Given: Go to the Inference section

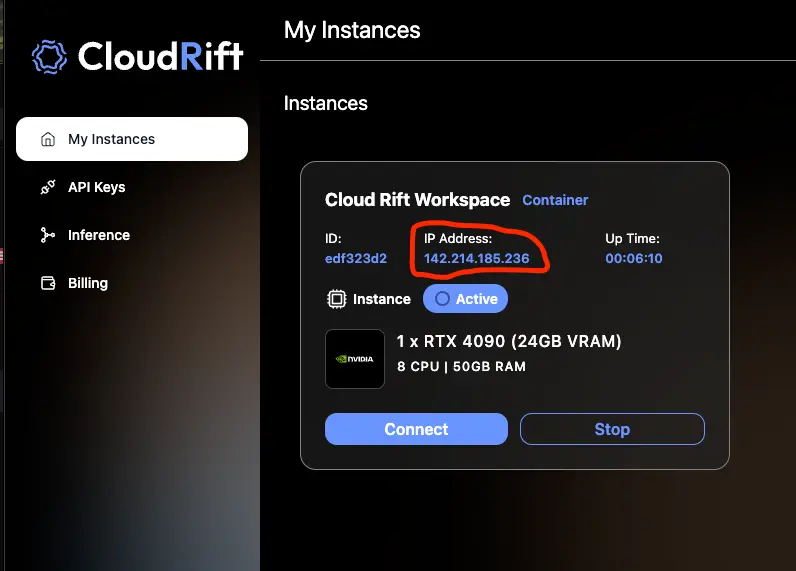Looking at the screenshot, I should [98, 235].
